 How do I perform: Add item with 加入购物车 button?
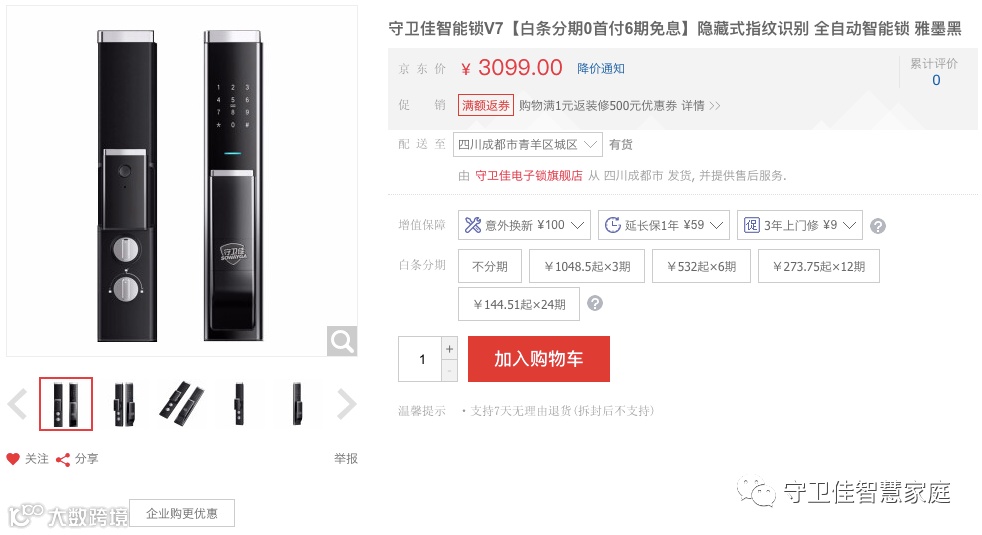539,359
